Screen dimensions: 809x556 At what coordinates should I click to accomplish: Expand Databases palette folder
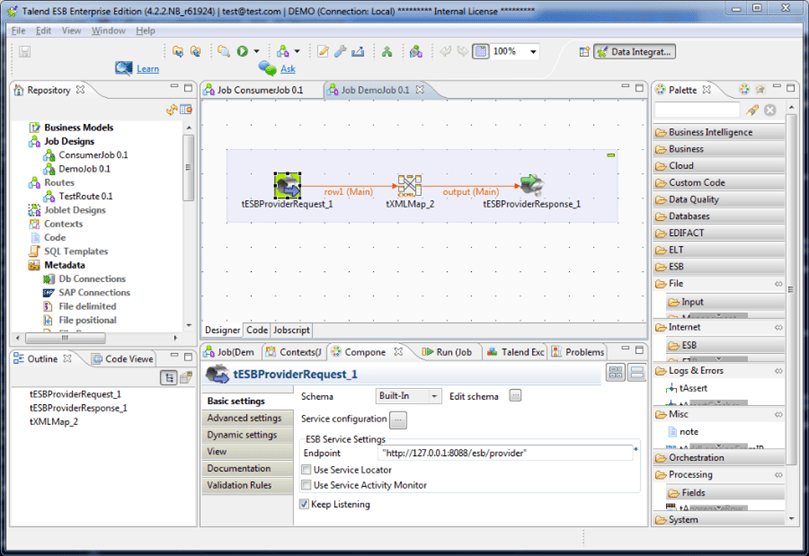click(719, 216)
